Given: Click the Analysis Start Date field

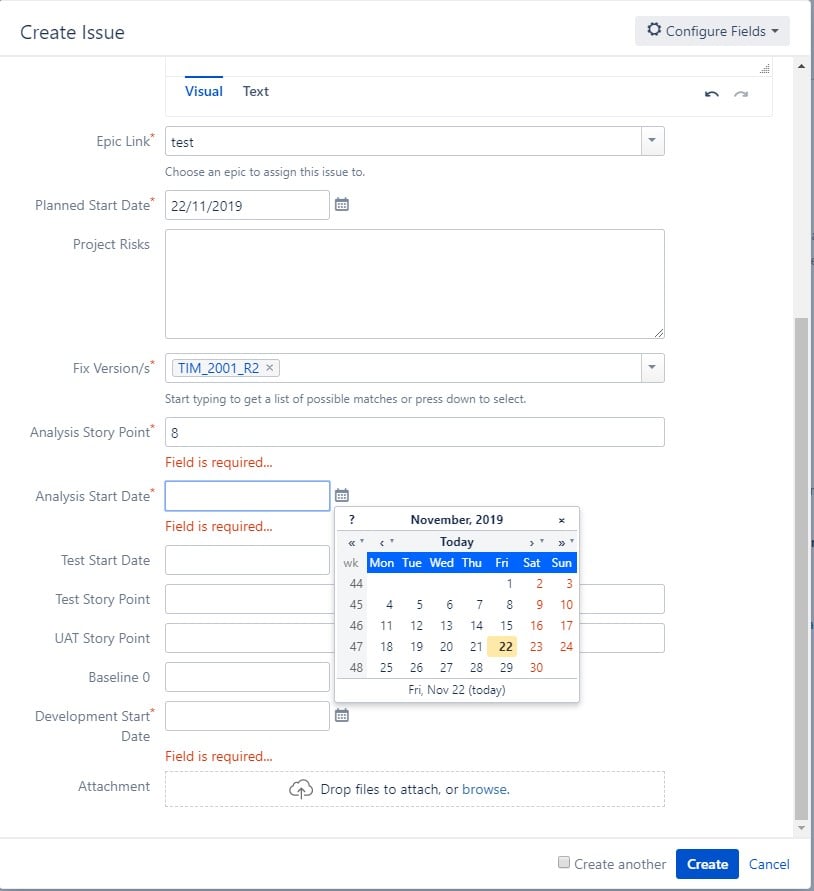Looking at the screenshot, I should pyautogui.click(x=247, y=496).
